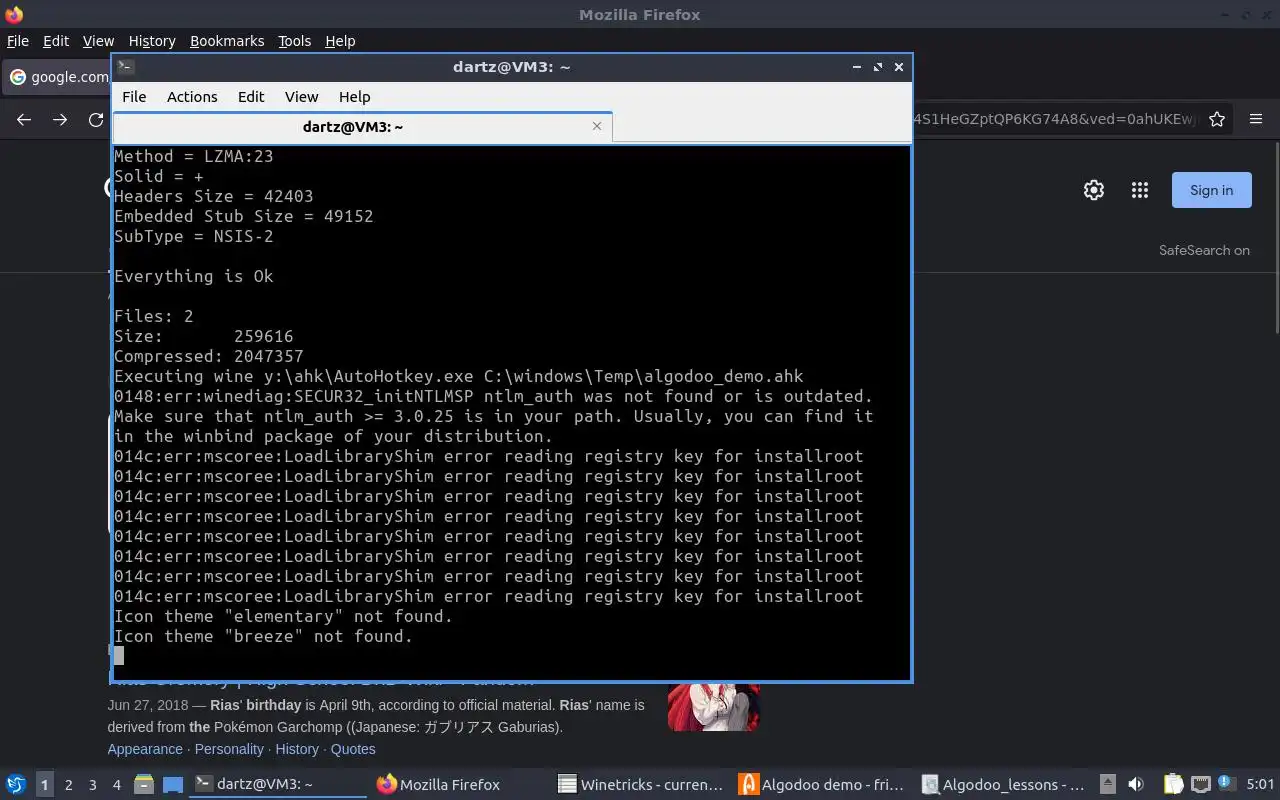Close the dartz@VM3 terminal tab
This screenshot has height=800, width=1280.
click(597, 126)
